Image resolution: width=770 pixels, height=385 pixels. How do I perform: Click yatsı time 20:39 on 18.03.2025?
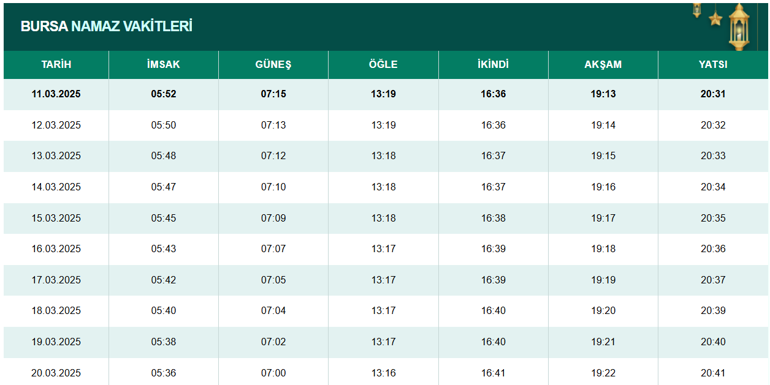[713, 311]
